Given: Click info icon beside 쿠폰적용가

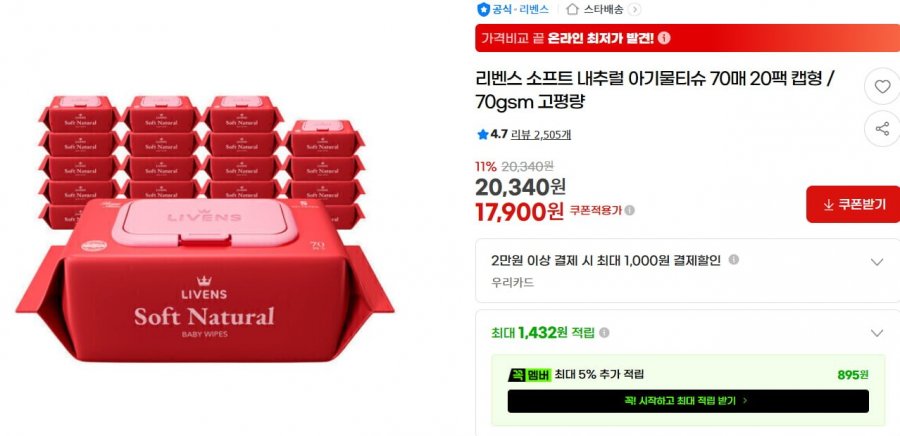Looking at the screenshot, I should click(630, 211).
